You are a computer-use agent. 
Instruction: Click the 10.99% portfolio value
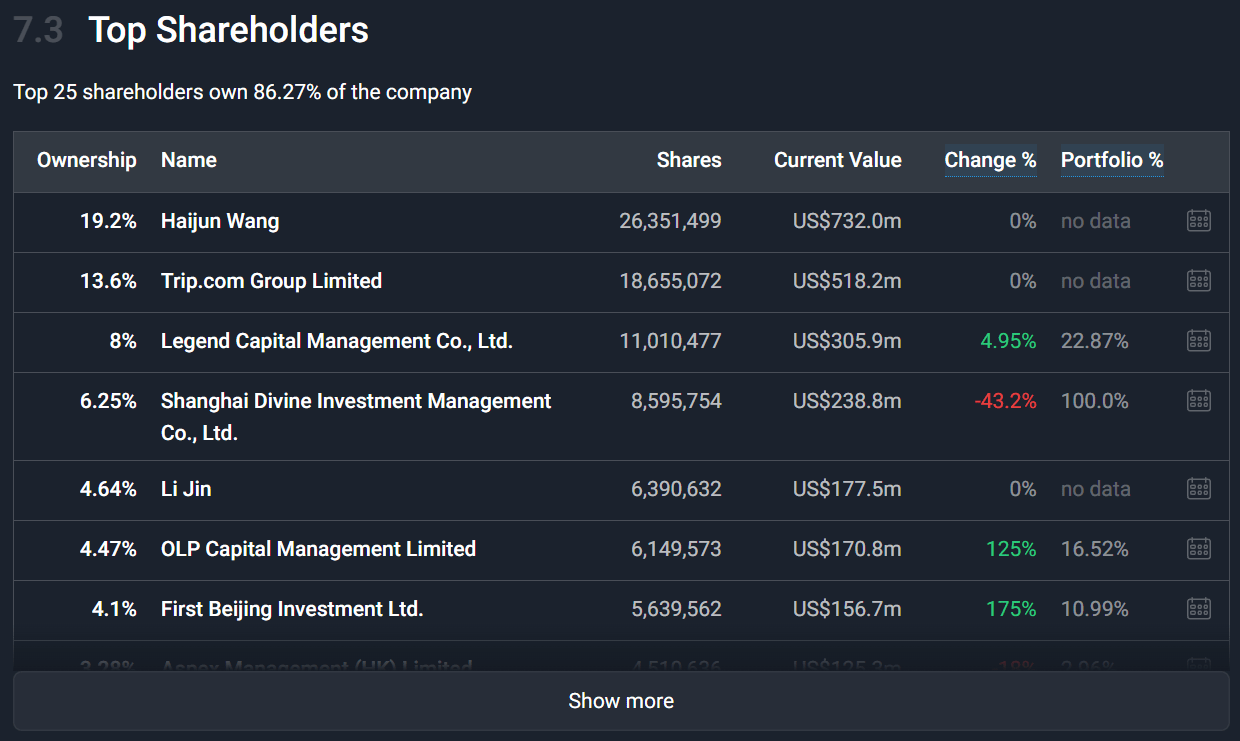1095,609
